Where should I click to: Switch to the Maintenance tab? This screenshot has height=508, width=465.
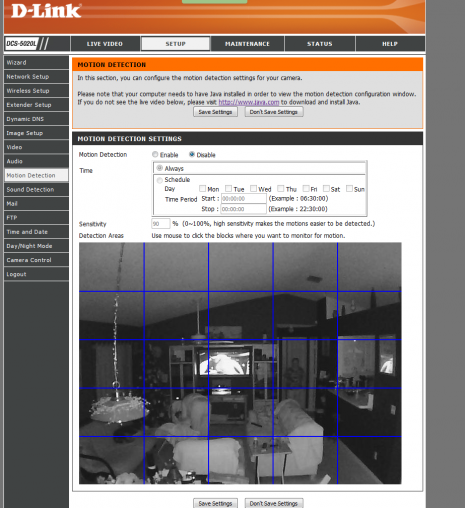(x=247, y=44)
